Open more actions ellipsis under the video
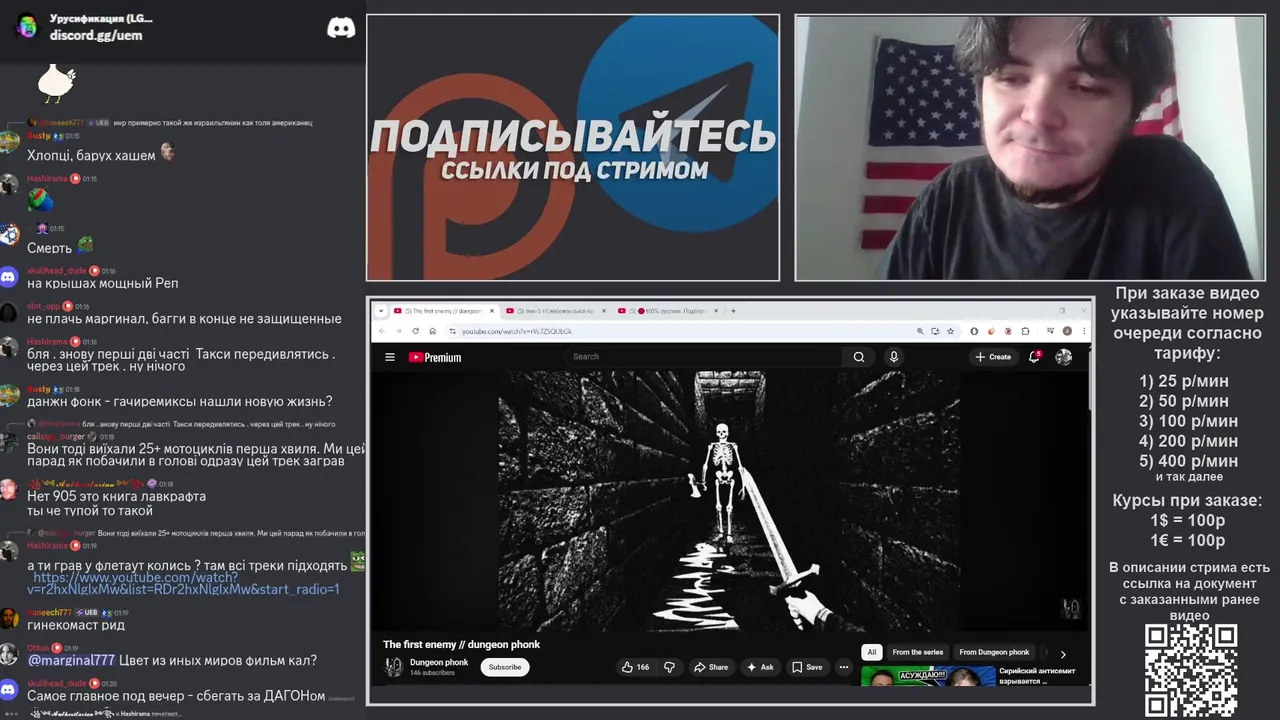The width and height of the screenshot is (1280, 720). point(844,667)
